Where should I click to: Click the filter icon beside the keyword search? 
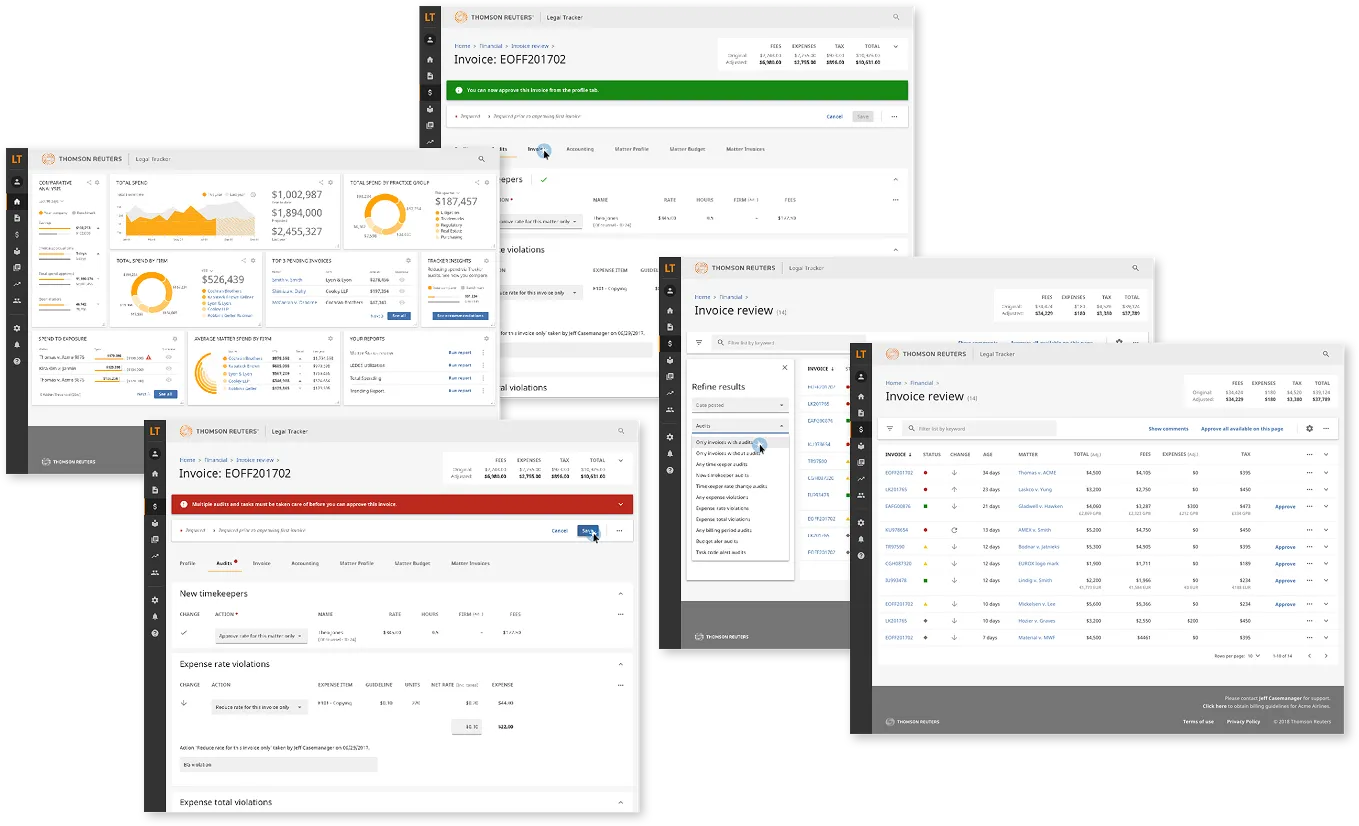click(x=890, y=429)
